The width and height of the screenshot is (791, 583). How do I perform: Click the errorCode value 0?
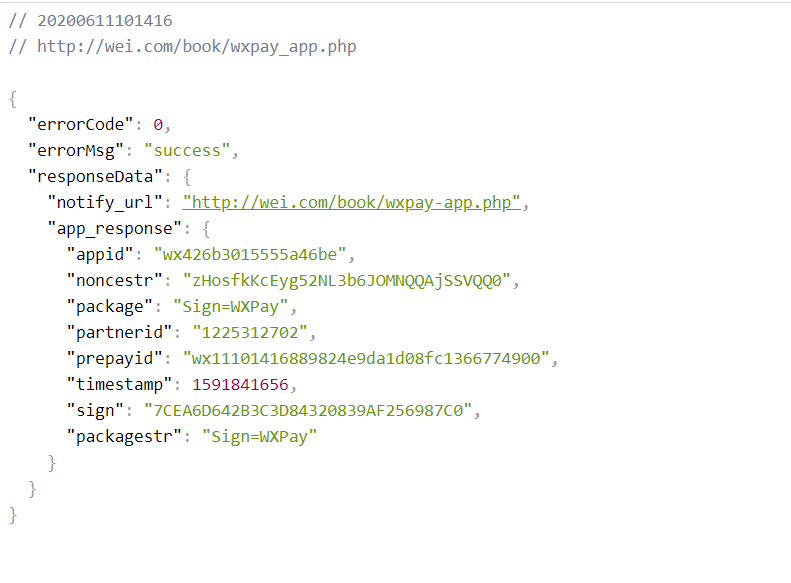click(x=158, y=125)
